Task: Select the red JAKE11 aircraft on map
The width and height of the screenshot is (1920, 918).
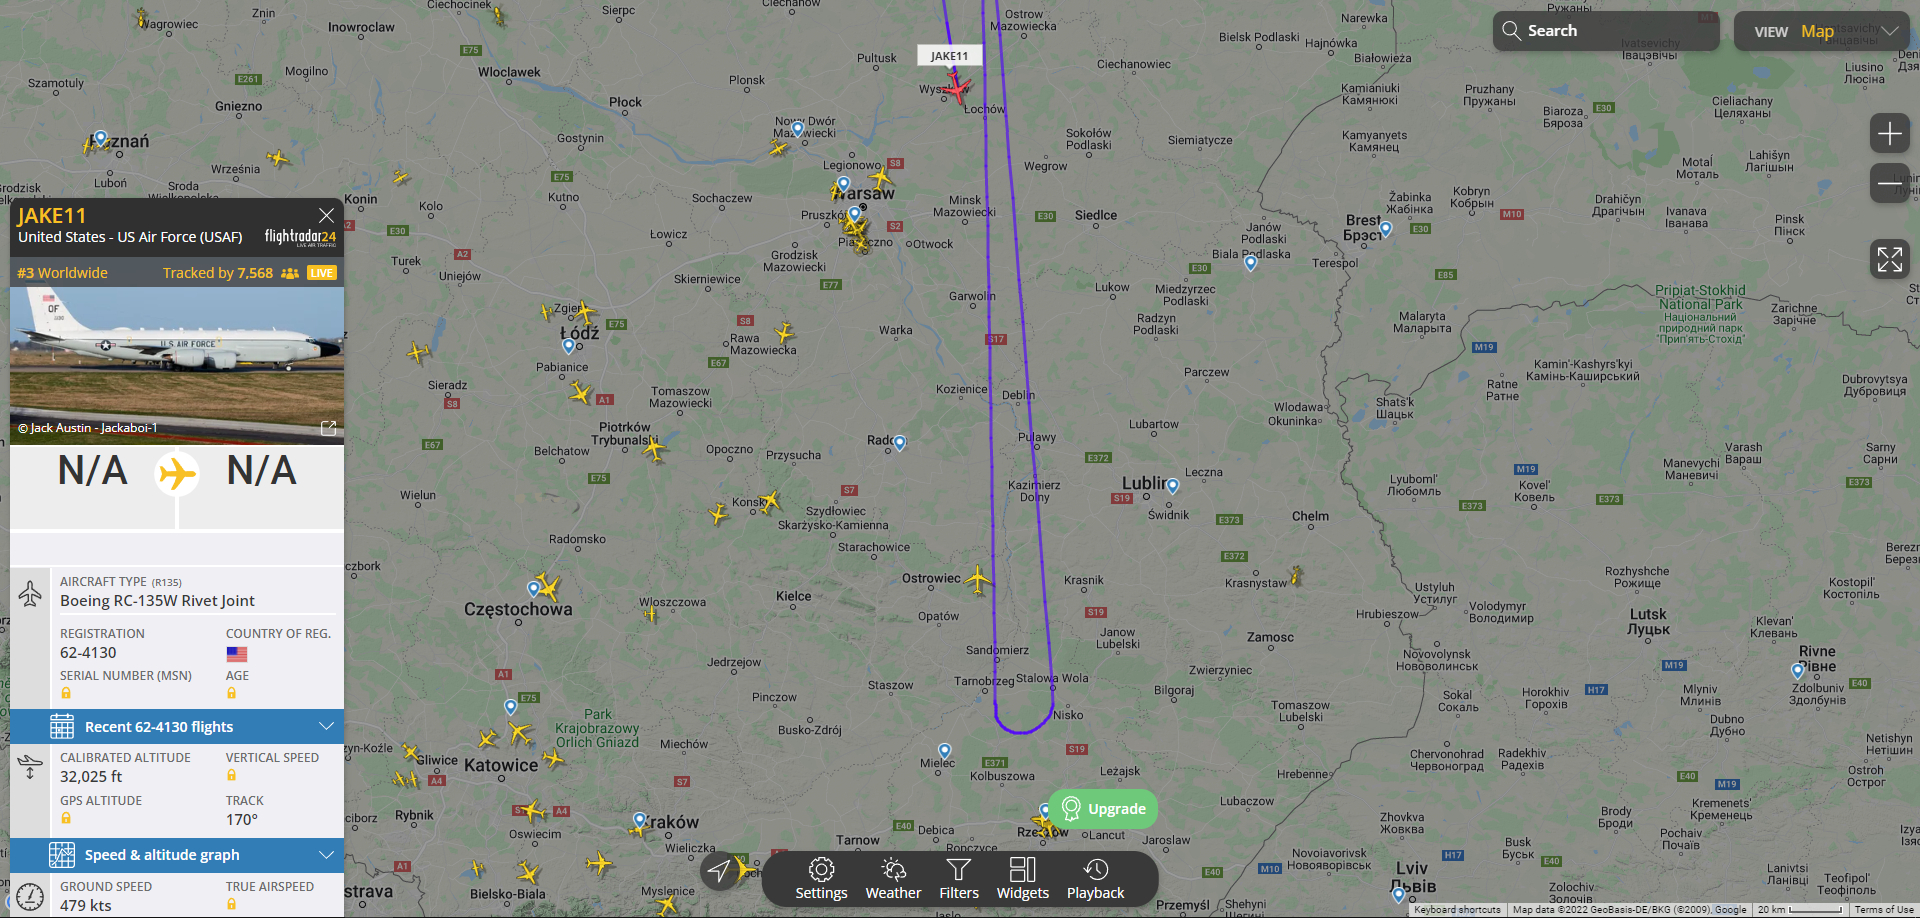Action: click(x=957, y=89)
